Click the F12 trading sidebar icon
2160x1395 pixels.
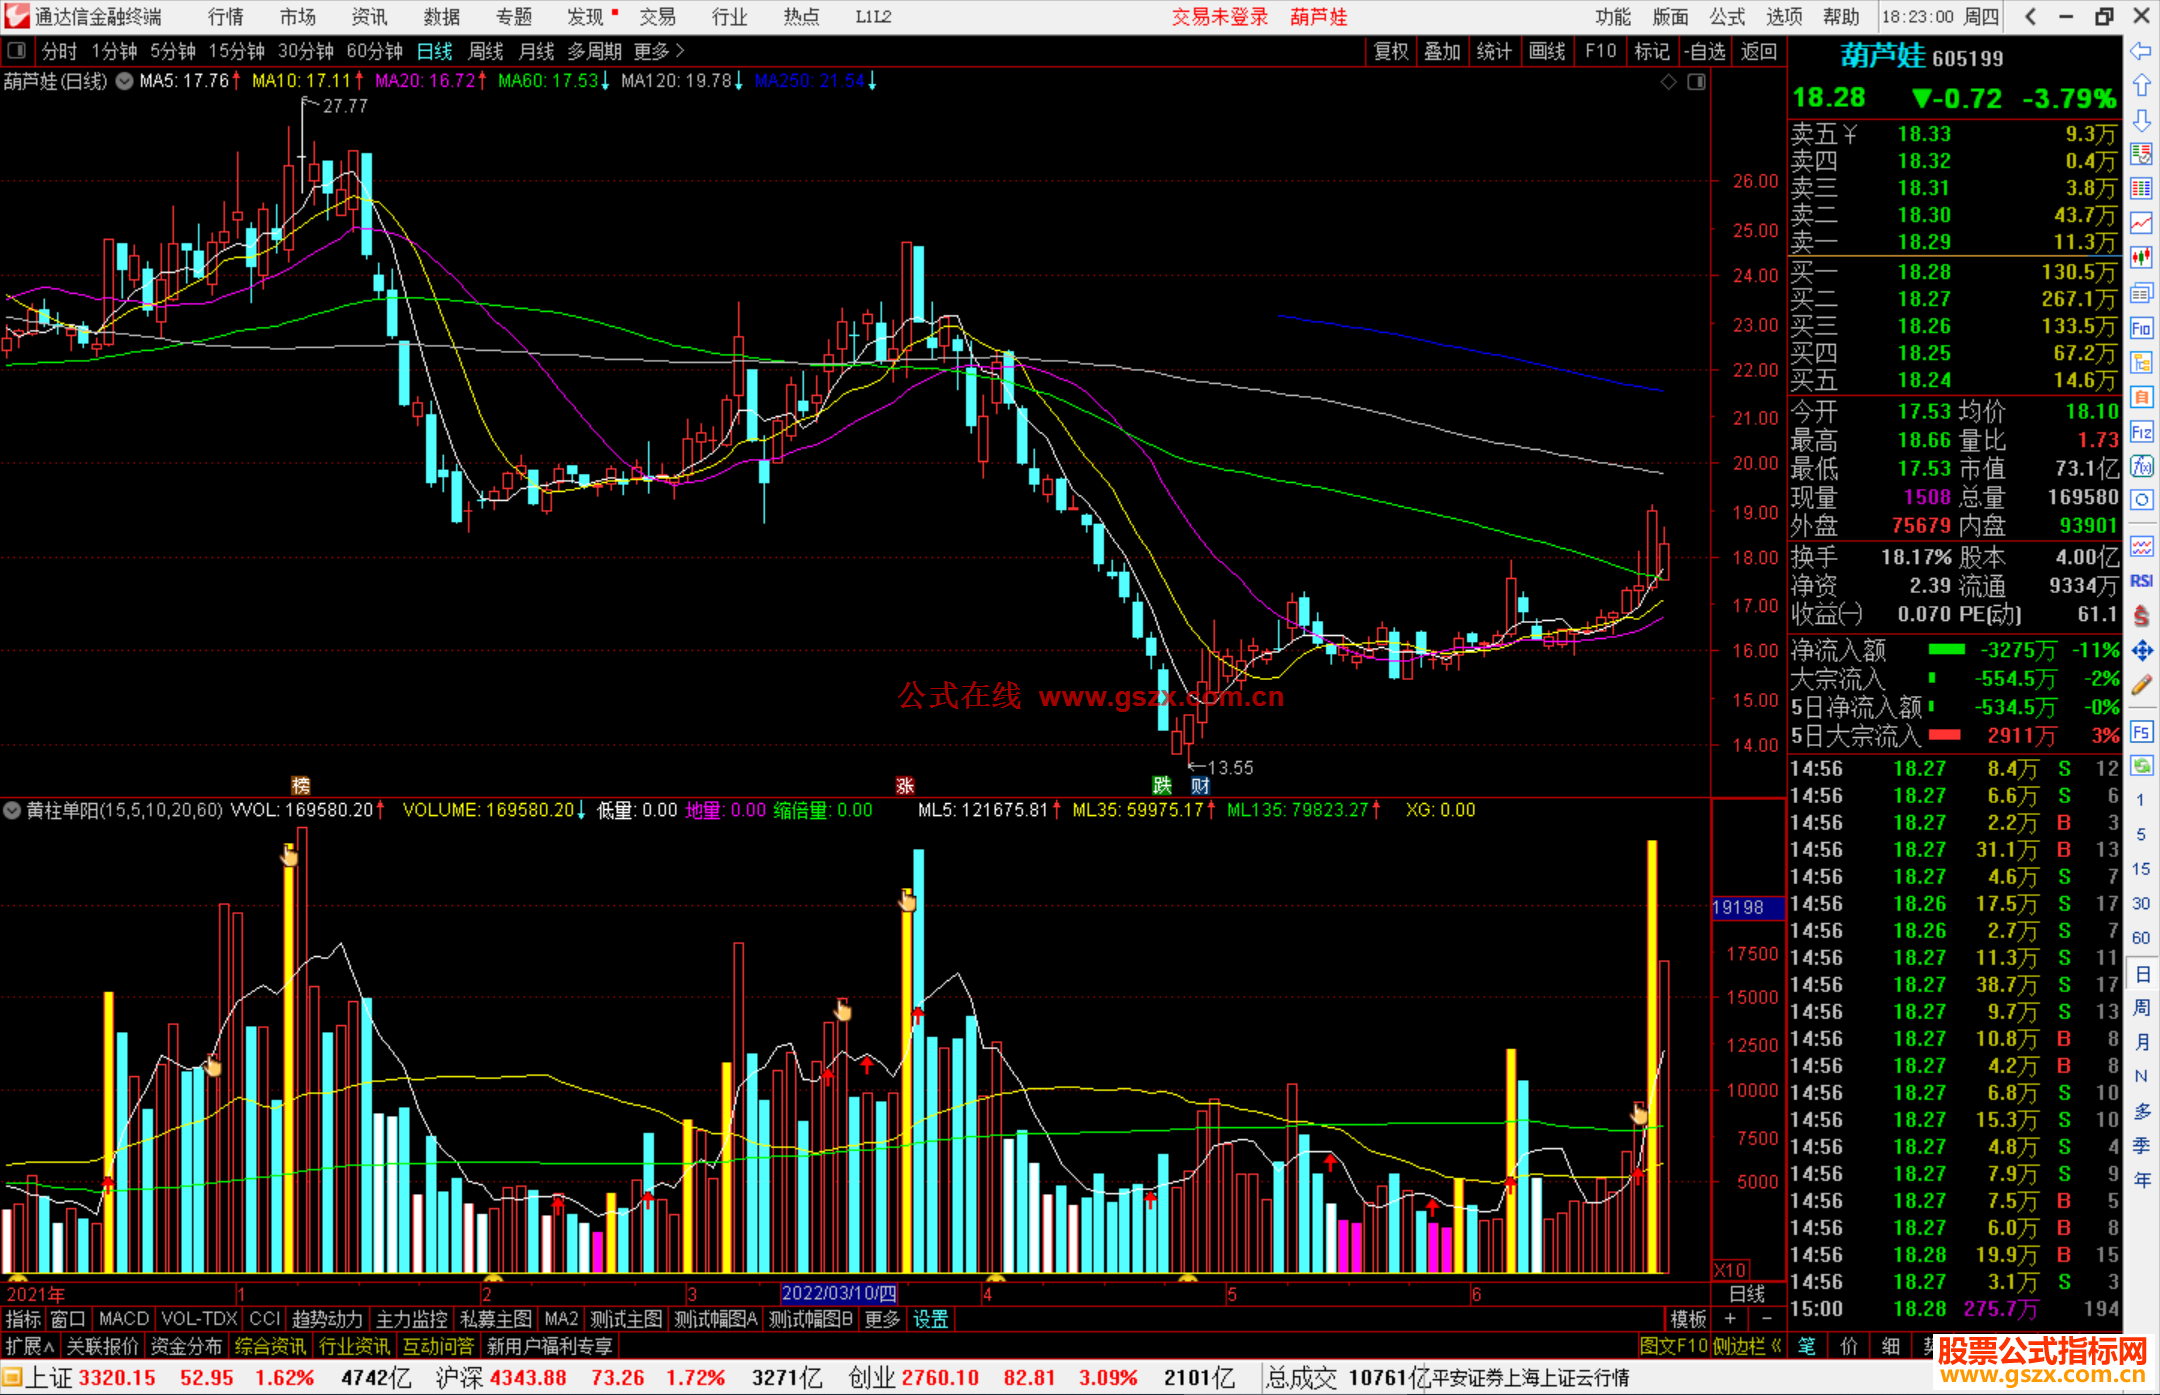click(x=2141, y=432)
